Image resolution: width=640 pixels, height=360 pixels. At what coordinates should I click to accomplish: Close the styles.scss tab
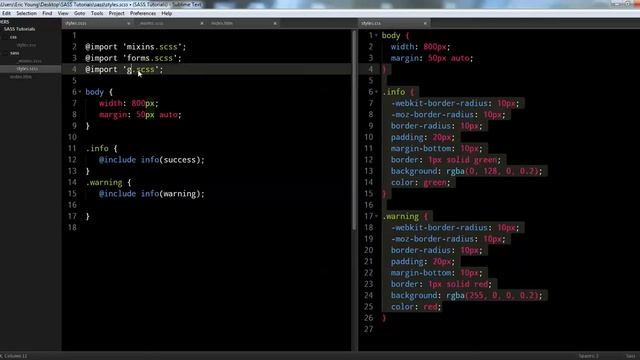coord(129,23)
